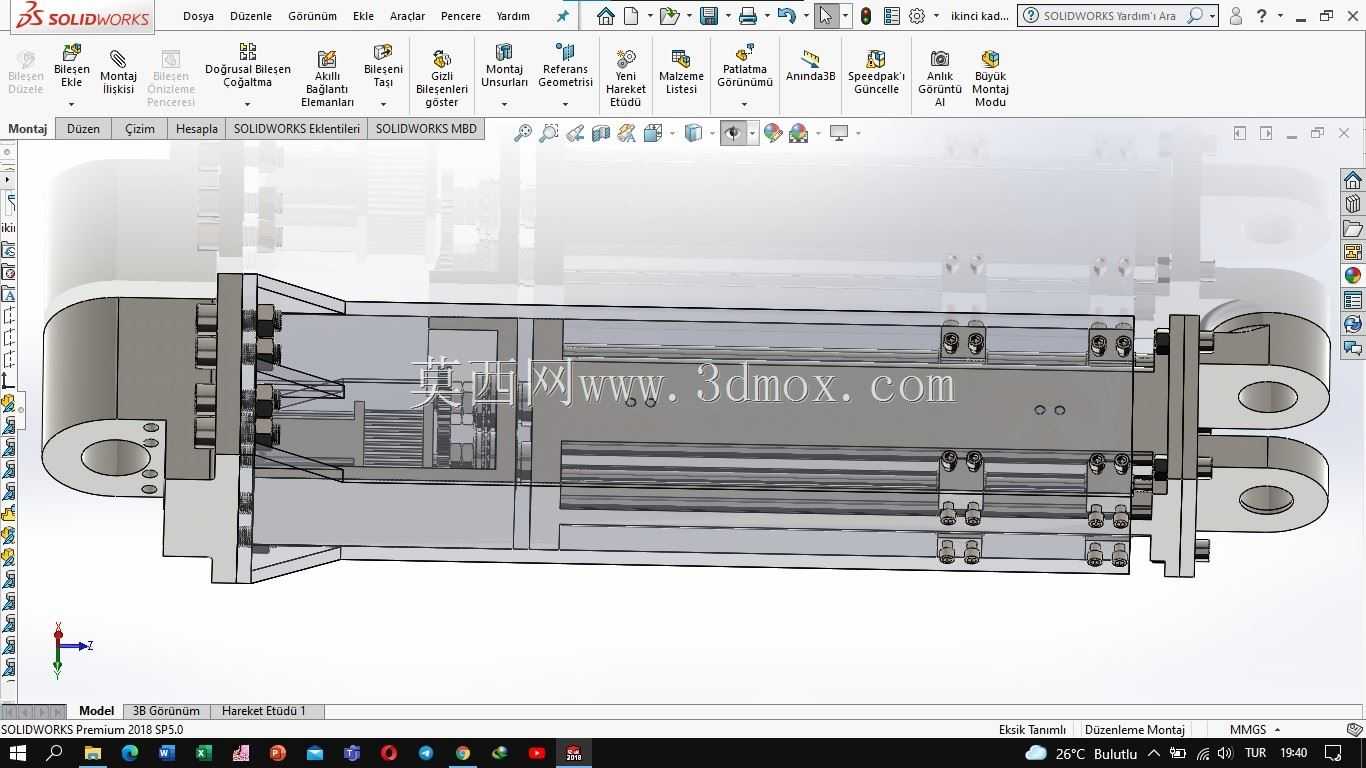Click the Undo arrow icon
The width and height of the screenshot is (1366, 768).
786,16
